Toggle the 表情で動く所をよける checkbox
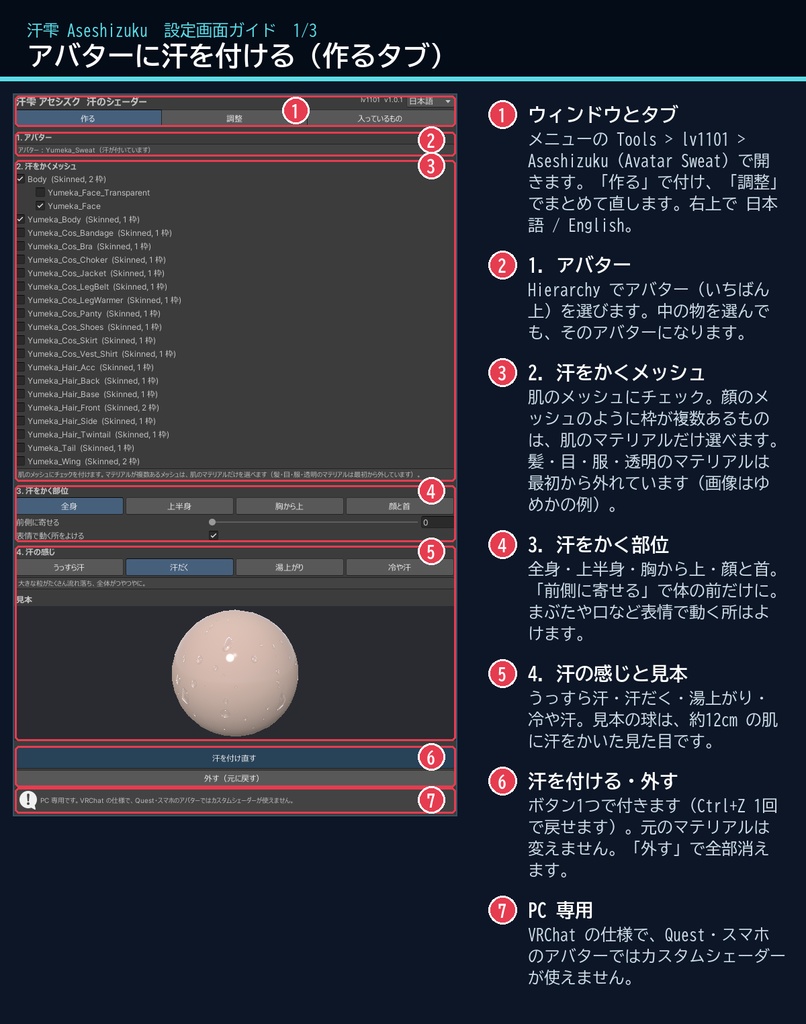806x1024 pixels. click(213, 536)
